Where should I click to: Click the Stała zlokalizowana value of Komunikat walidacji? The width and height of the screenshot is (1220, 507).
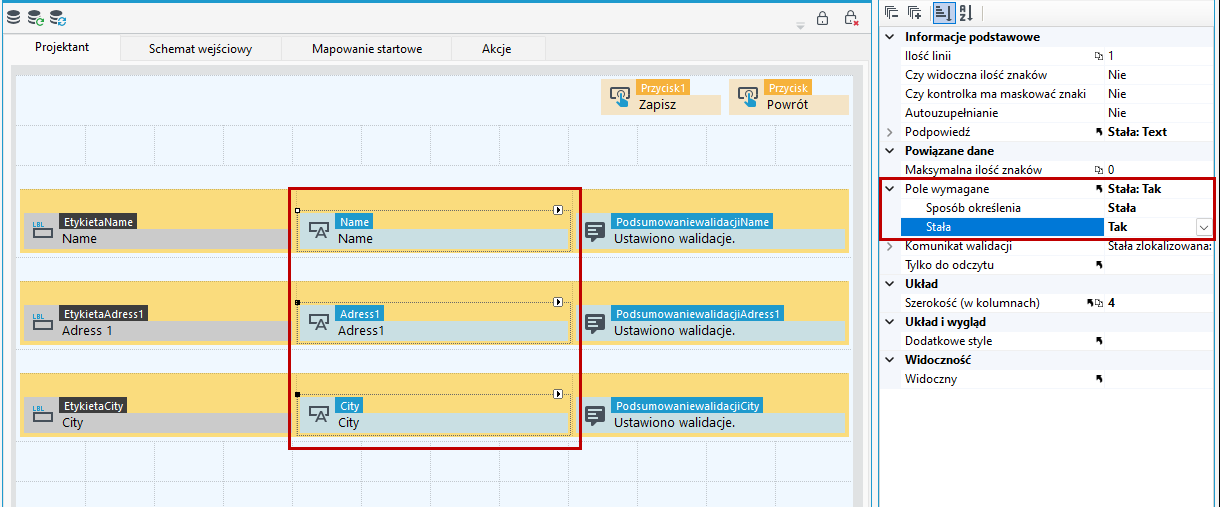(x=1160, y=246)
